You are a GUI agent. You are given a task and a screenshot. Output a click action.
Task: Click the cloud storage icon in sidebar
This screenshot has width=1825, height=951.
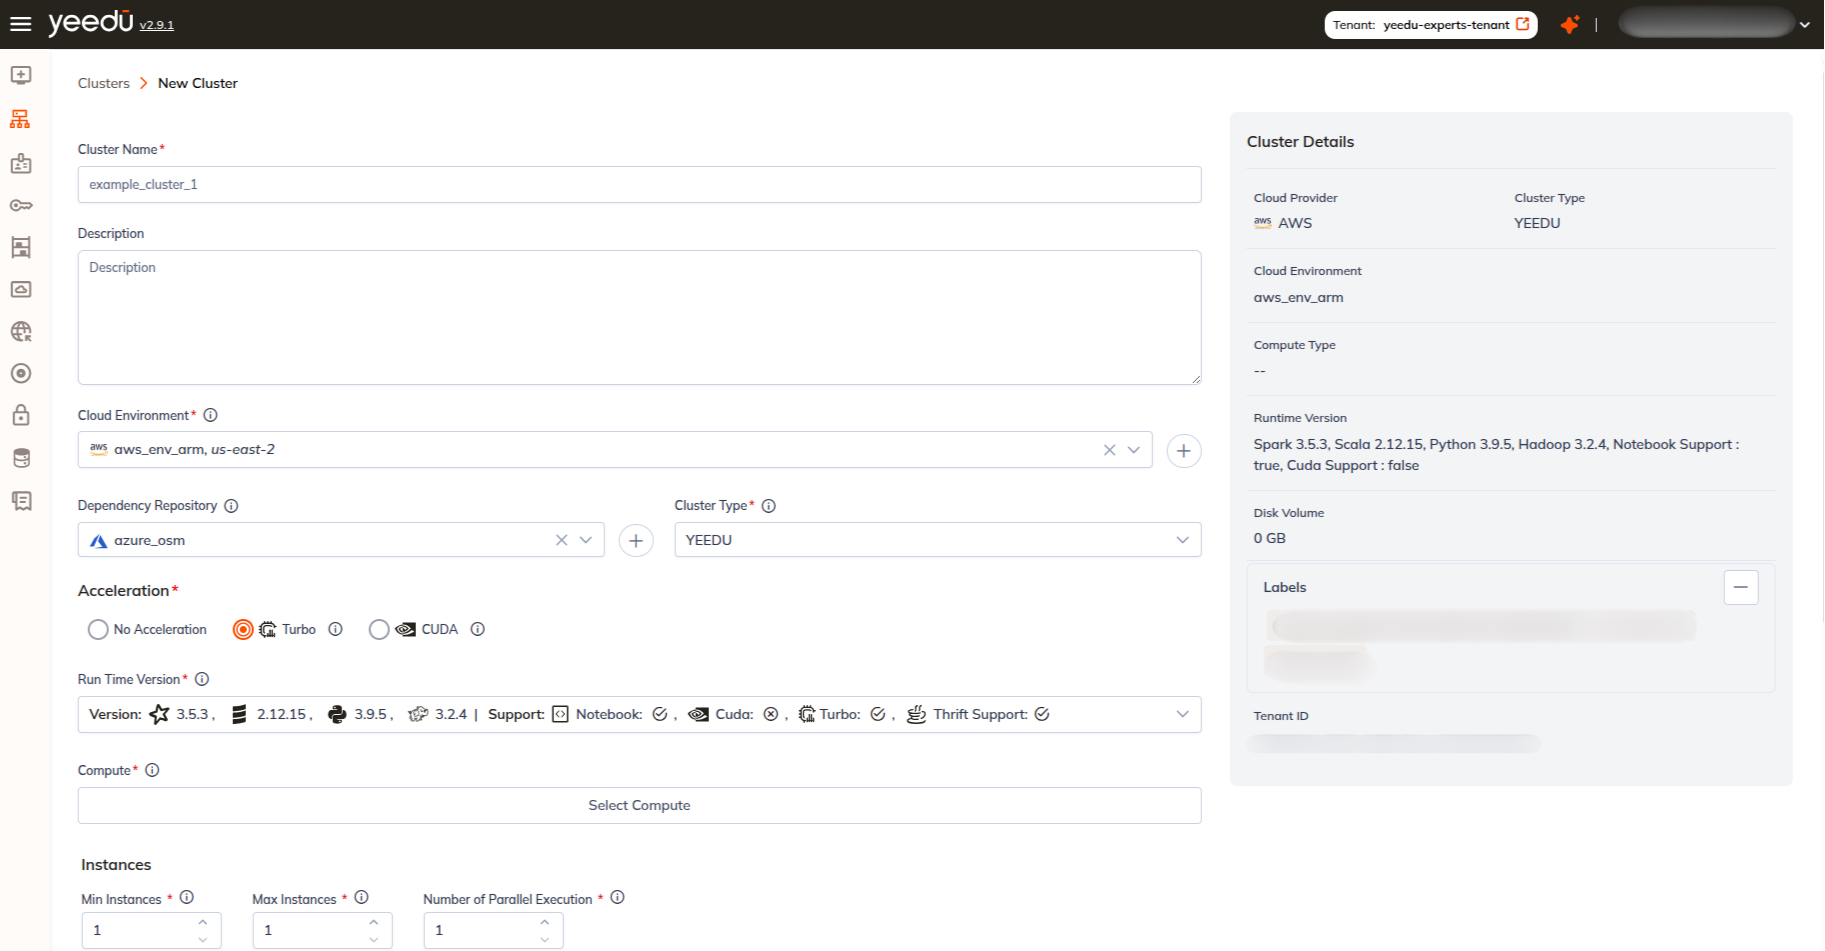(x=20, y=289)
